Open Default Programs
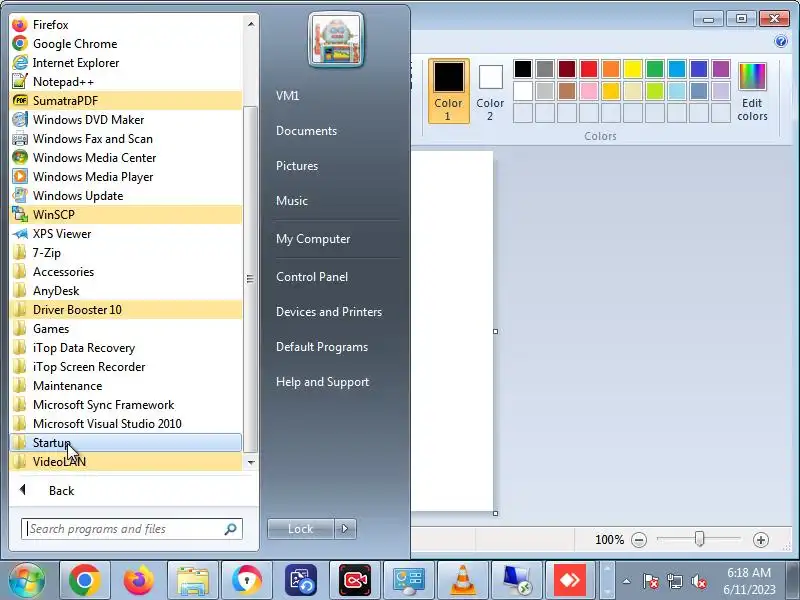The height and width of the screenshot is (600, 800). pos(322,347)
